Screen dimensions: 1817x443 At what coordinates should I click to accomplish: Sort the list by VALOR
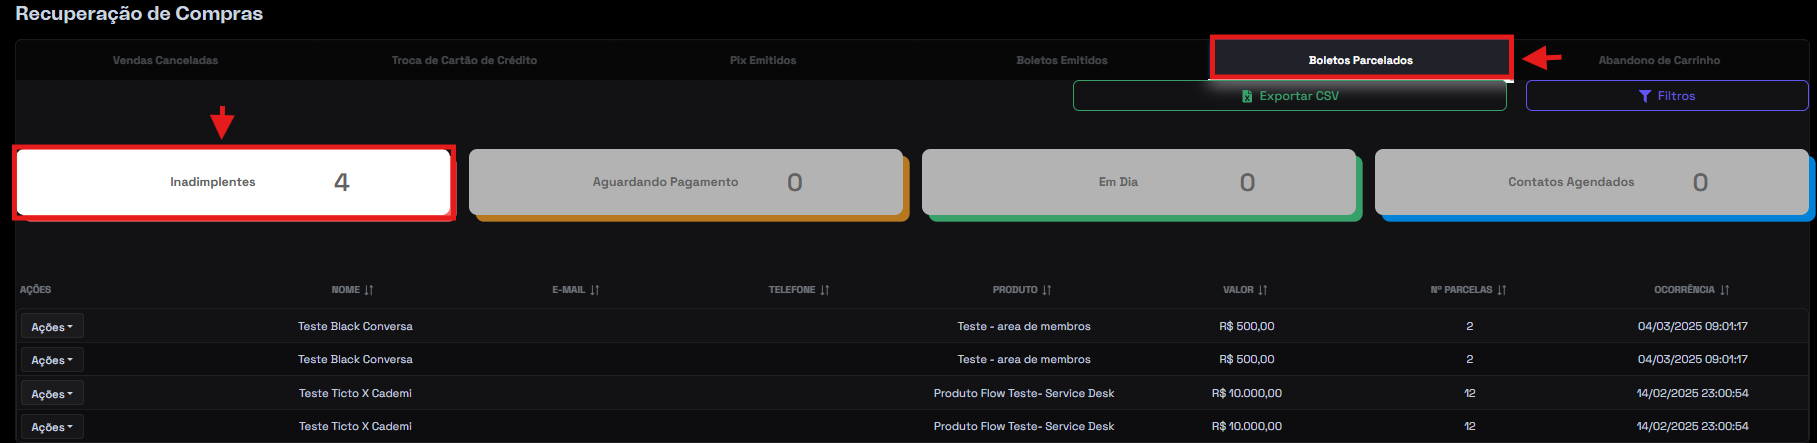pos(1262,290)
